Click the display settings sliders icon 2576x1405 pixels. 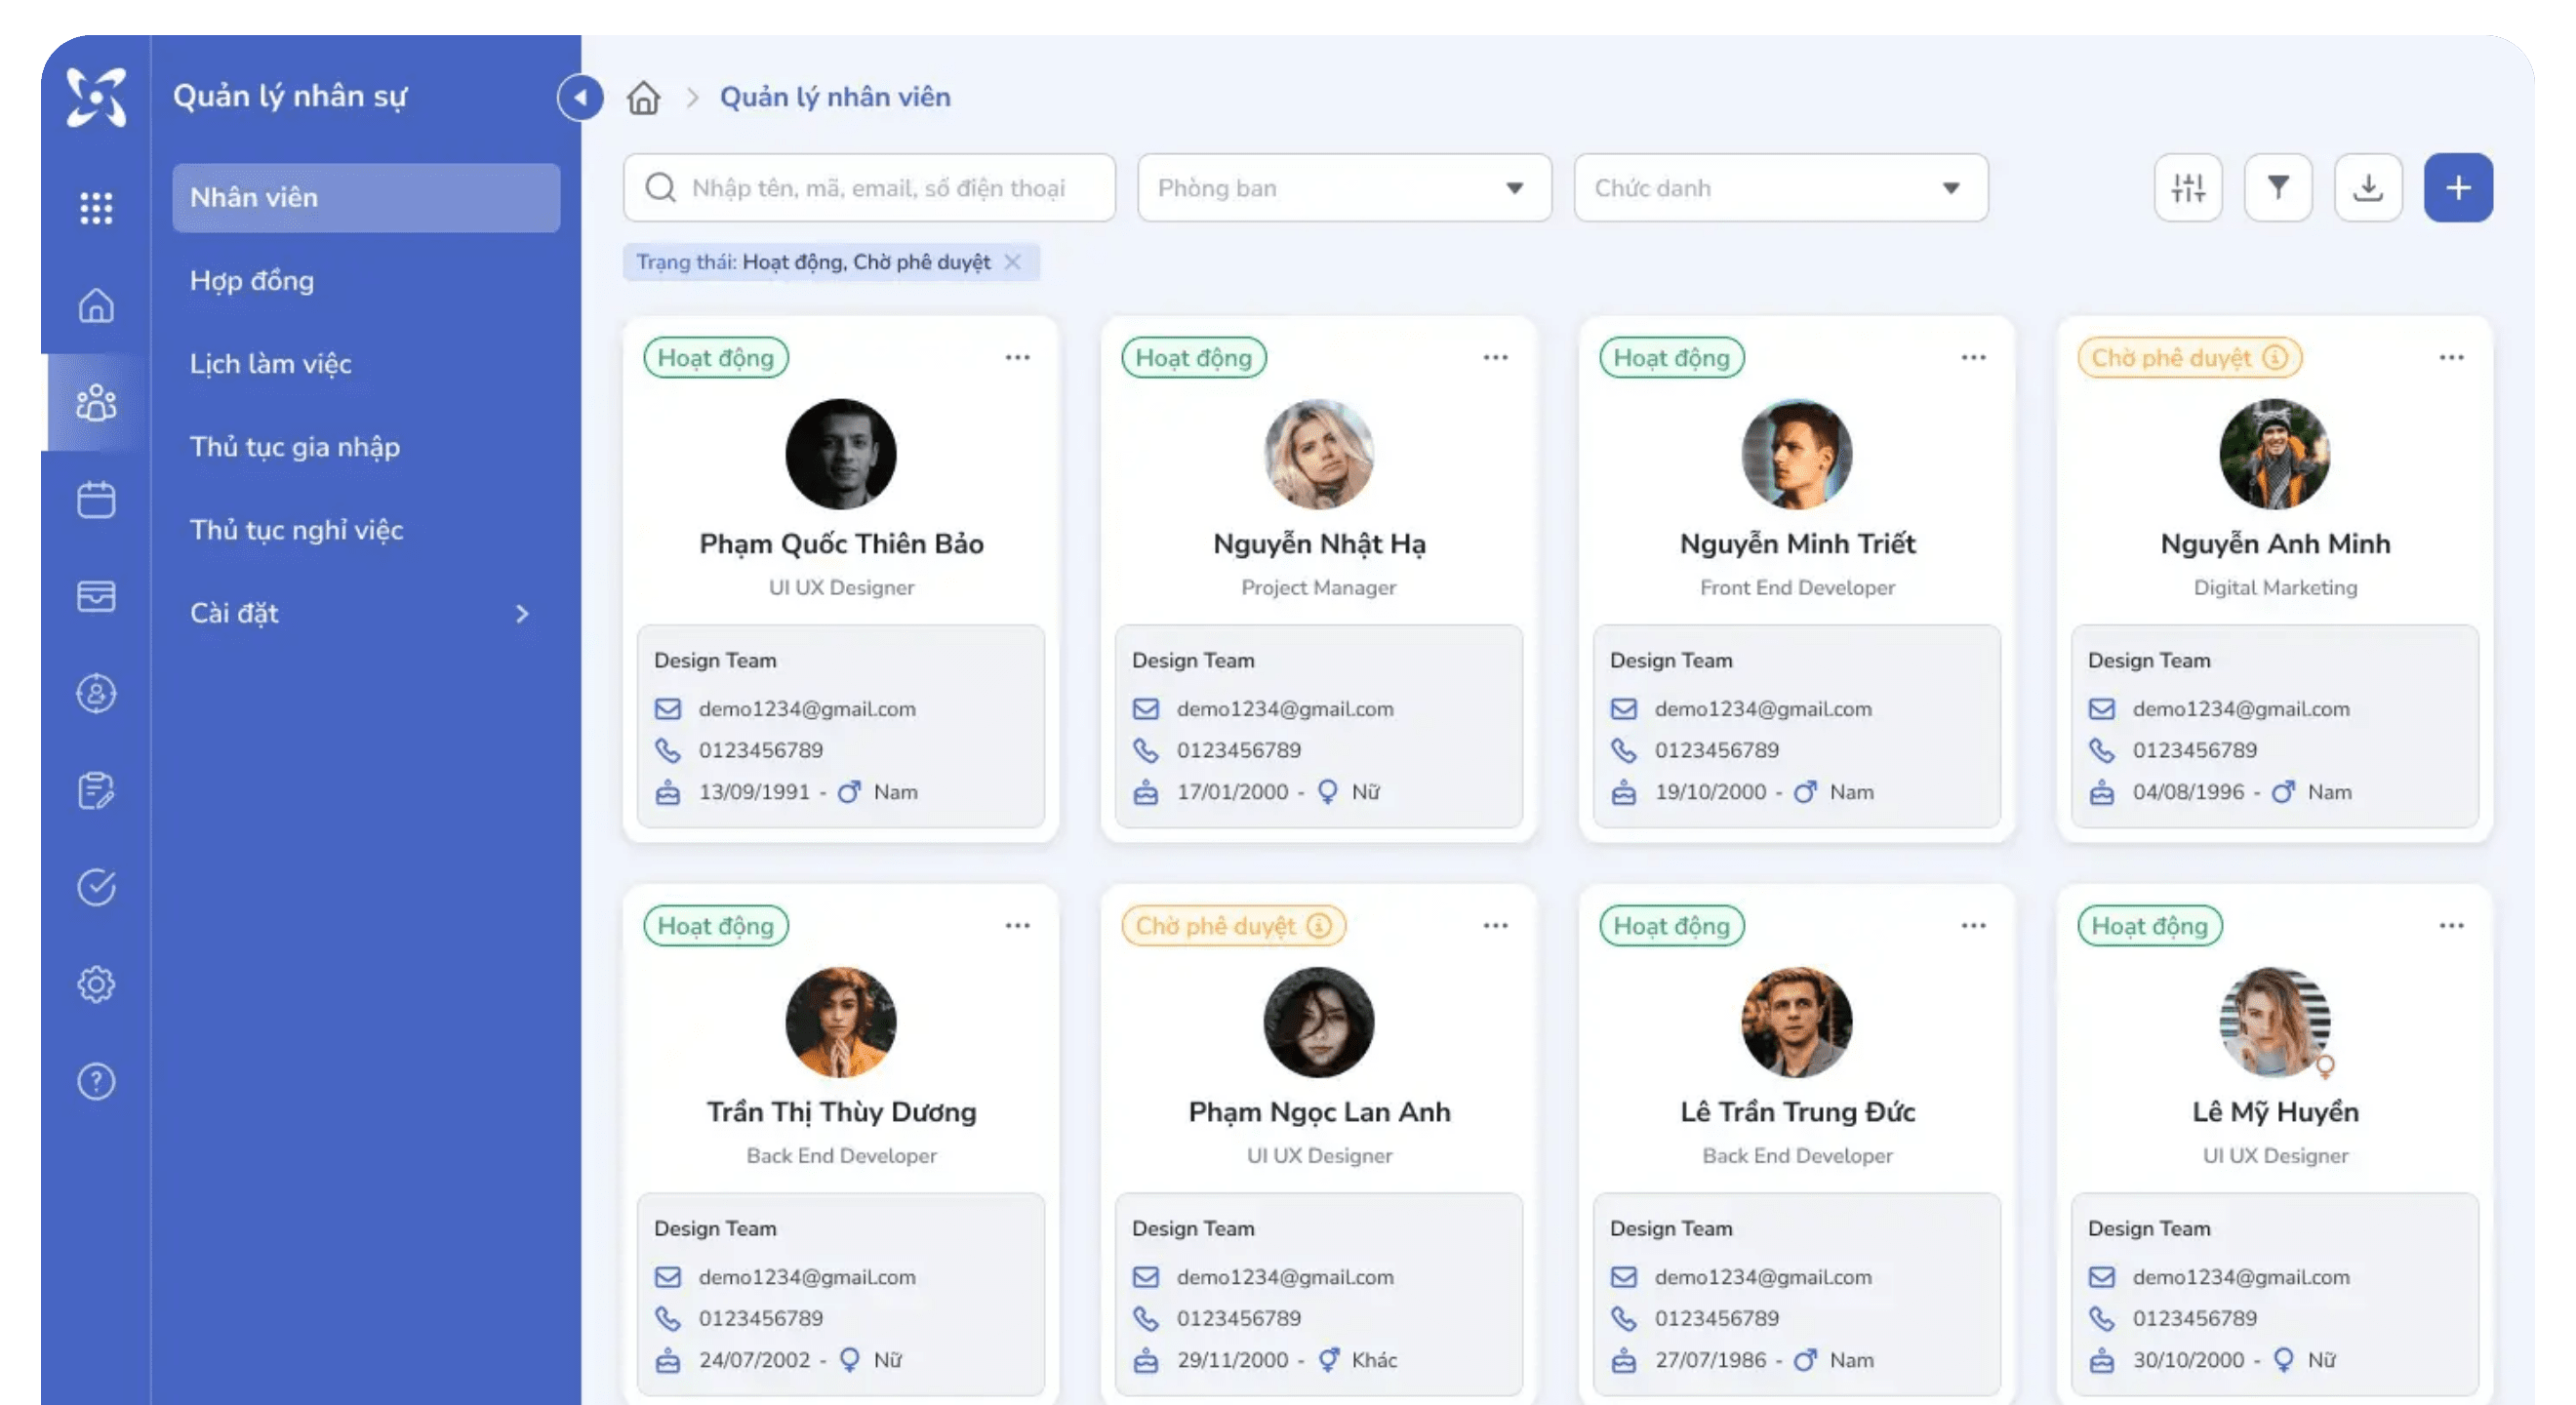[x=2187, y=187]
